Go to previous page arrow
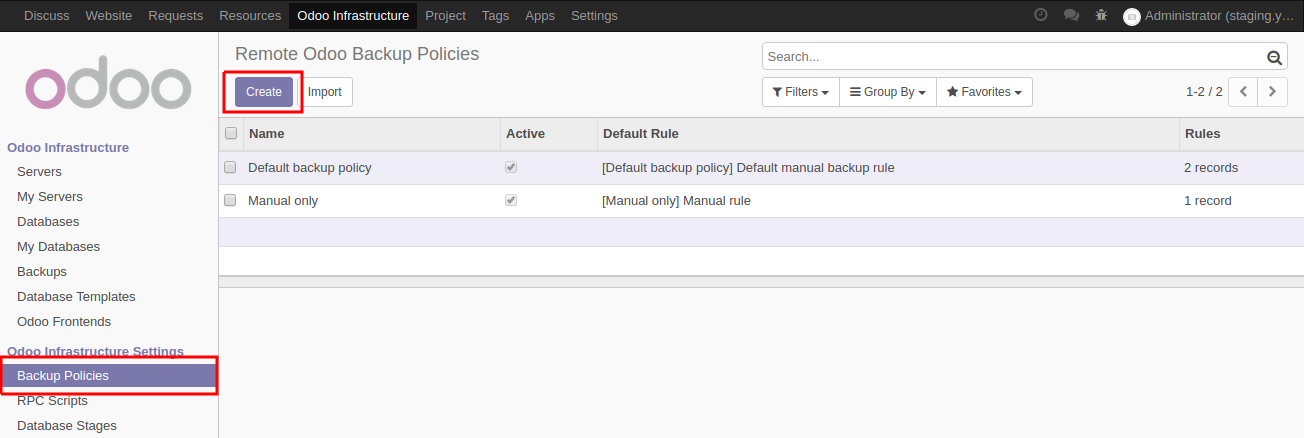The image size is (1304, 438). pos(1243,91)
